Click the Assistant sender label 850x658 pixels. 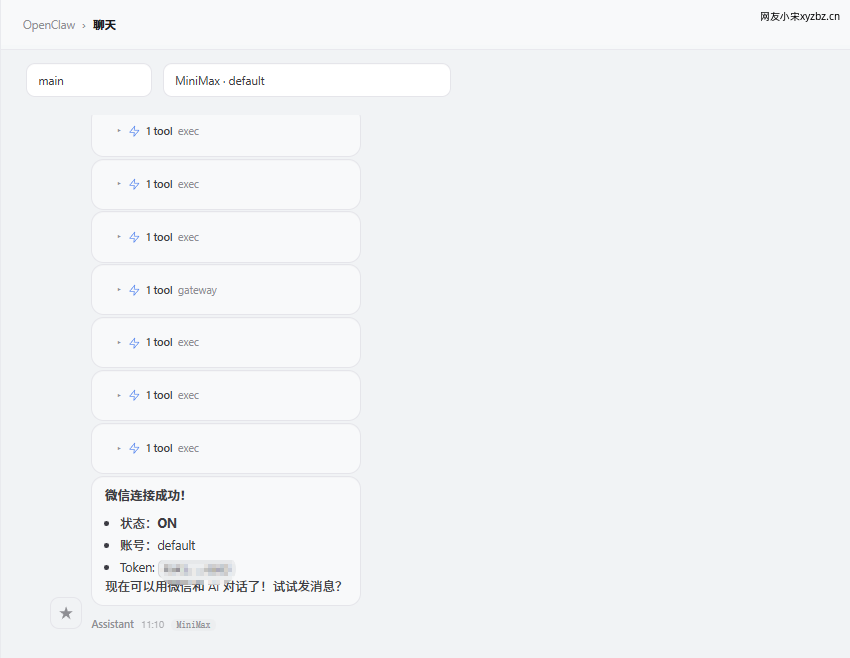pyautogui.click(x=112, y=624)
